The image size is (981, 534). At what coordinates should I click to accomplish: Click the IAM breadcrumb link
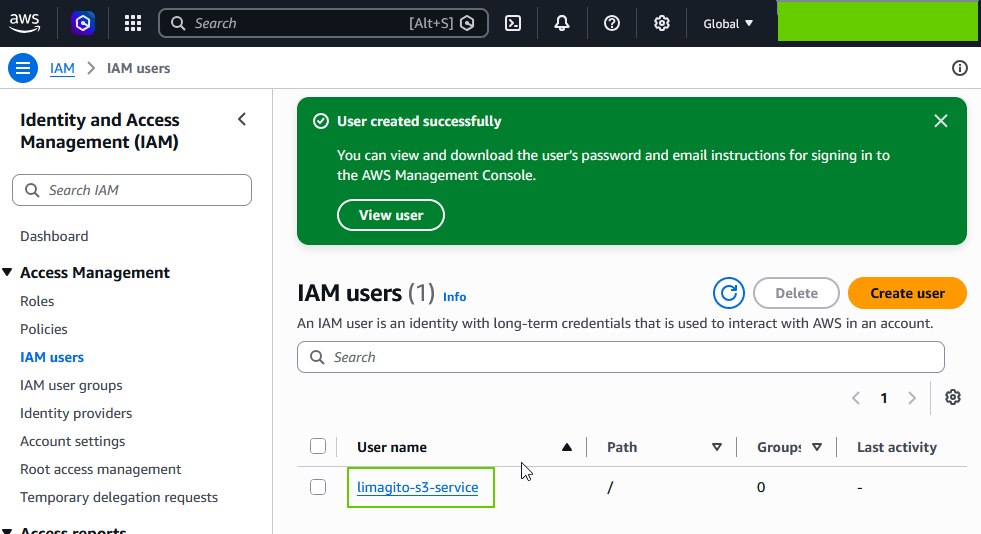point(62,68)
